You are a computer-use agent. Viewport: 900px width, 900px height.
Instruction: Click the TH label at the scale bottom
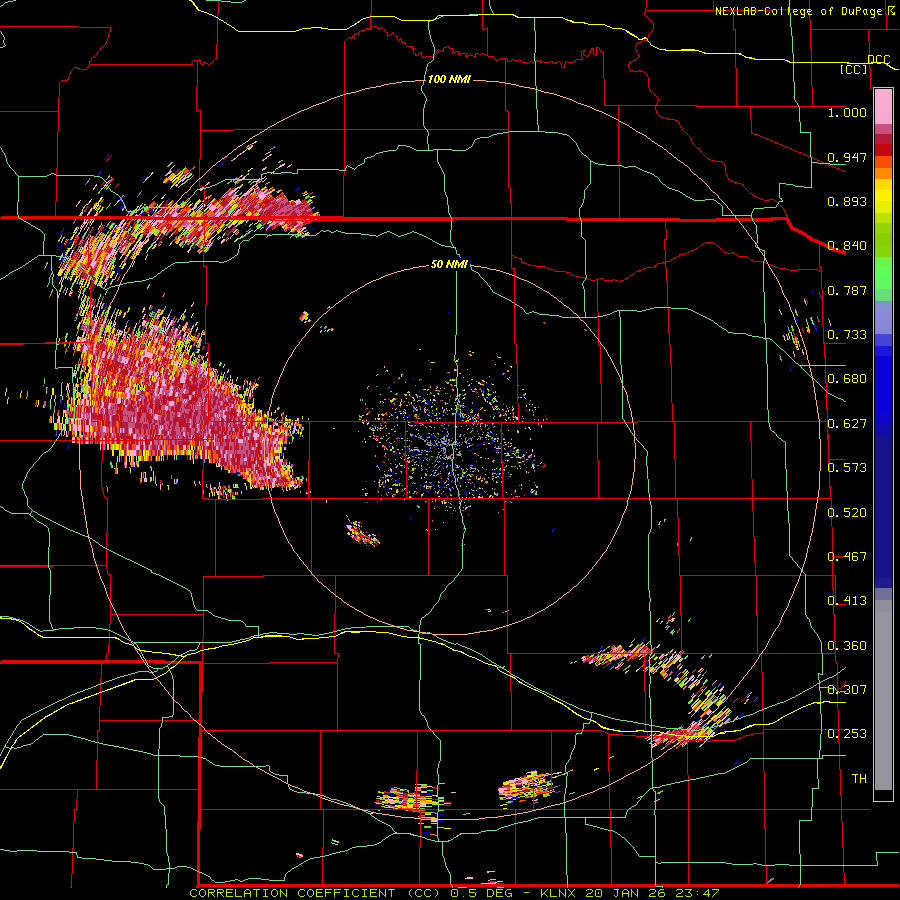pos(859,779)
